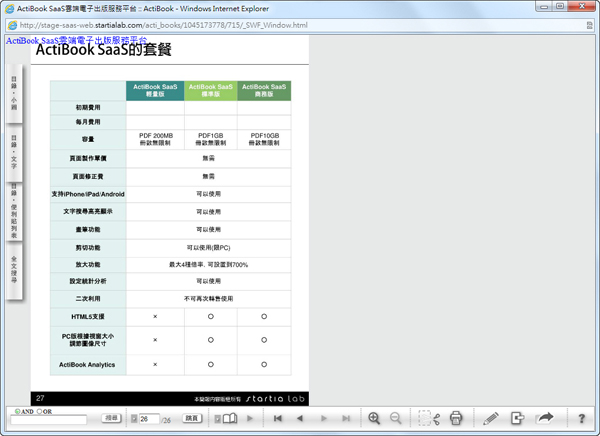The height and width of the screenshot is (436, 600).
Task: Close the Internet Explorer window
Action: tap(582, 7)
